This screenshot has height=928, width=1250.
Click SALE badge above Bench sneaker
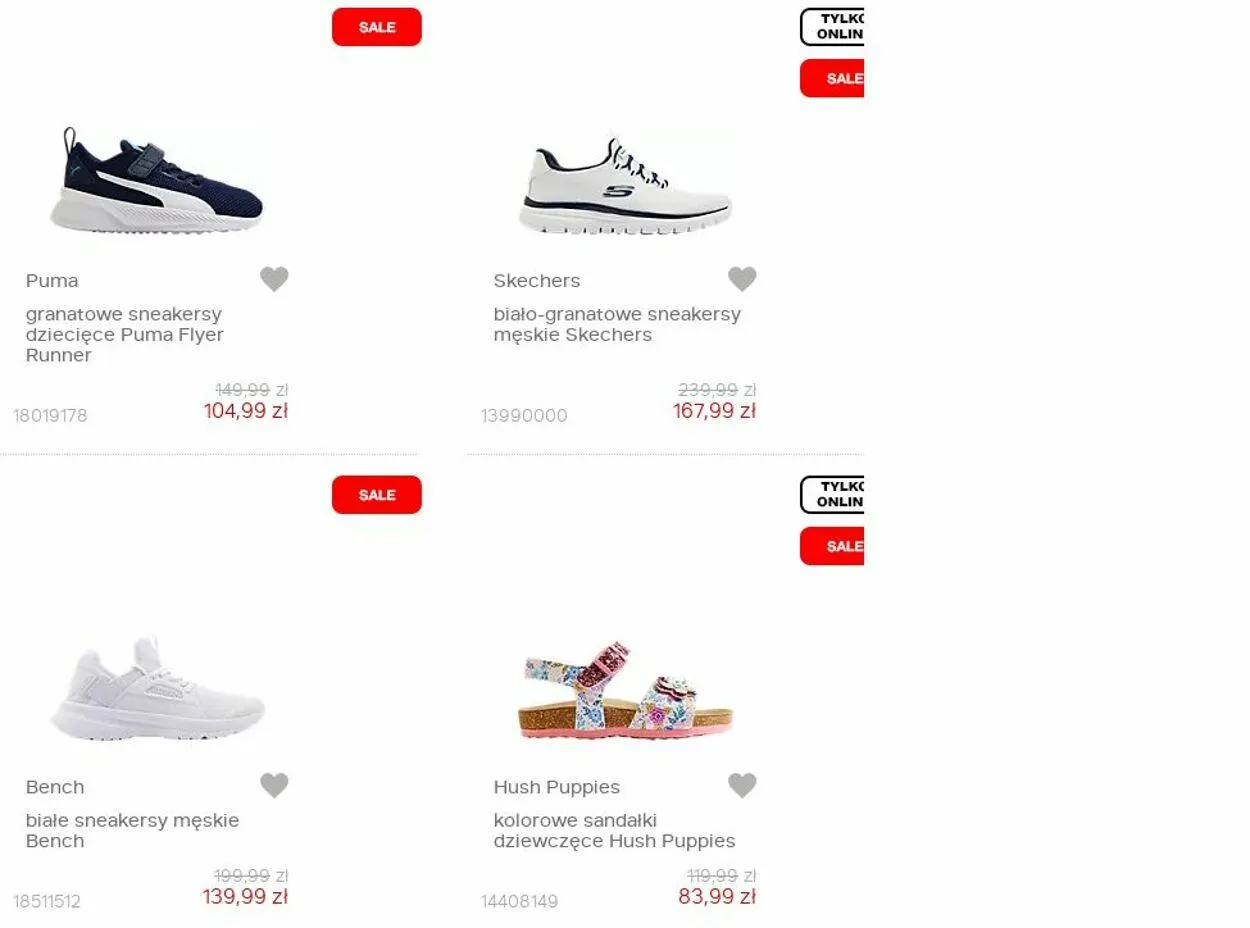377,495
